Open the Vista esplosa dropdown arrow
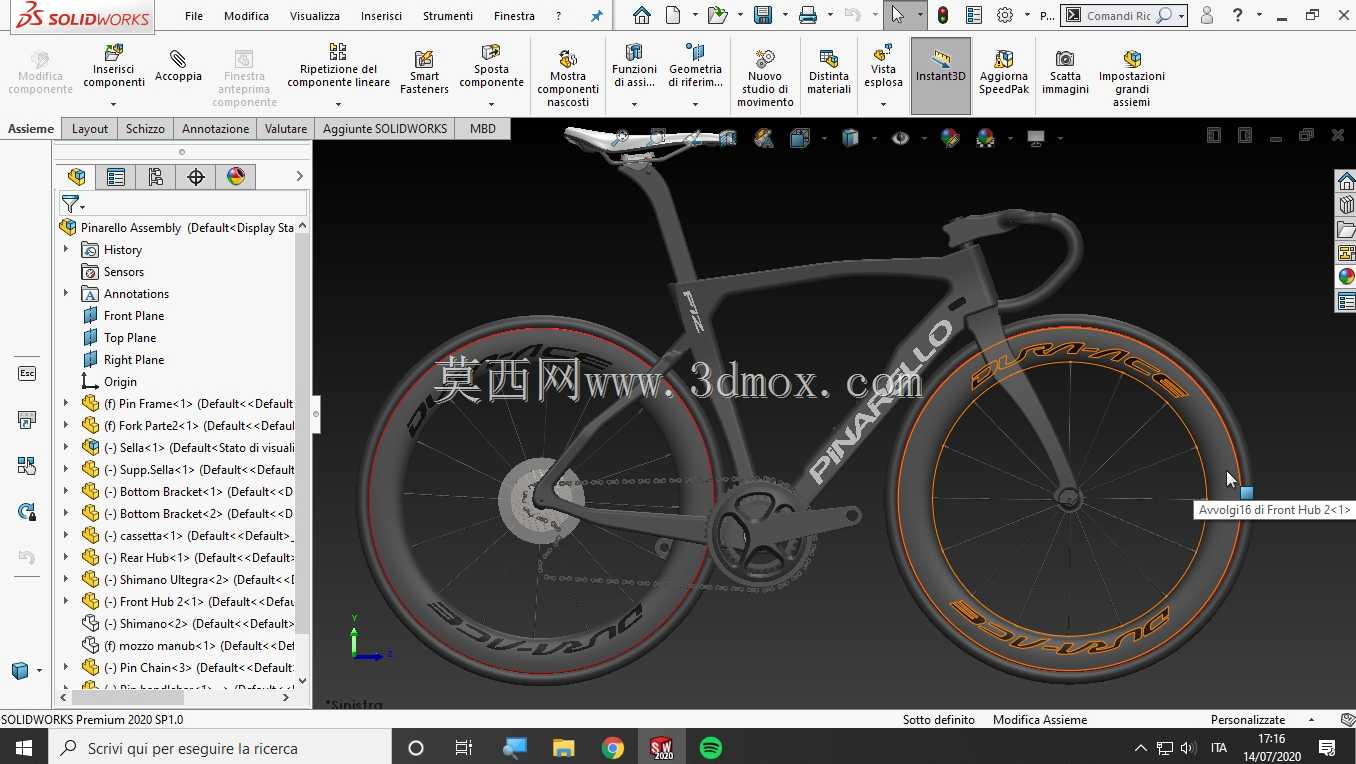Image resolution: width=1356 pixels, height=764 pixels. click(883, 104)
